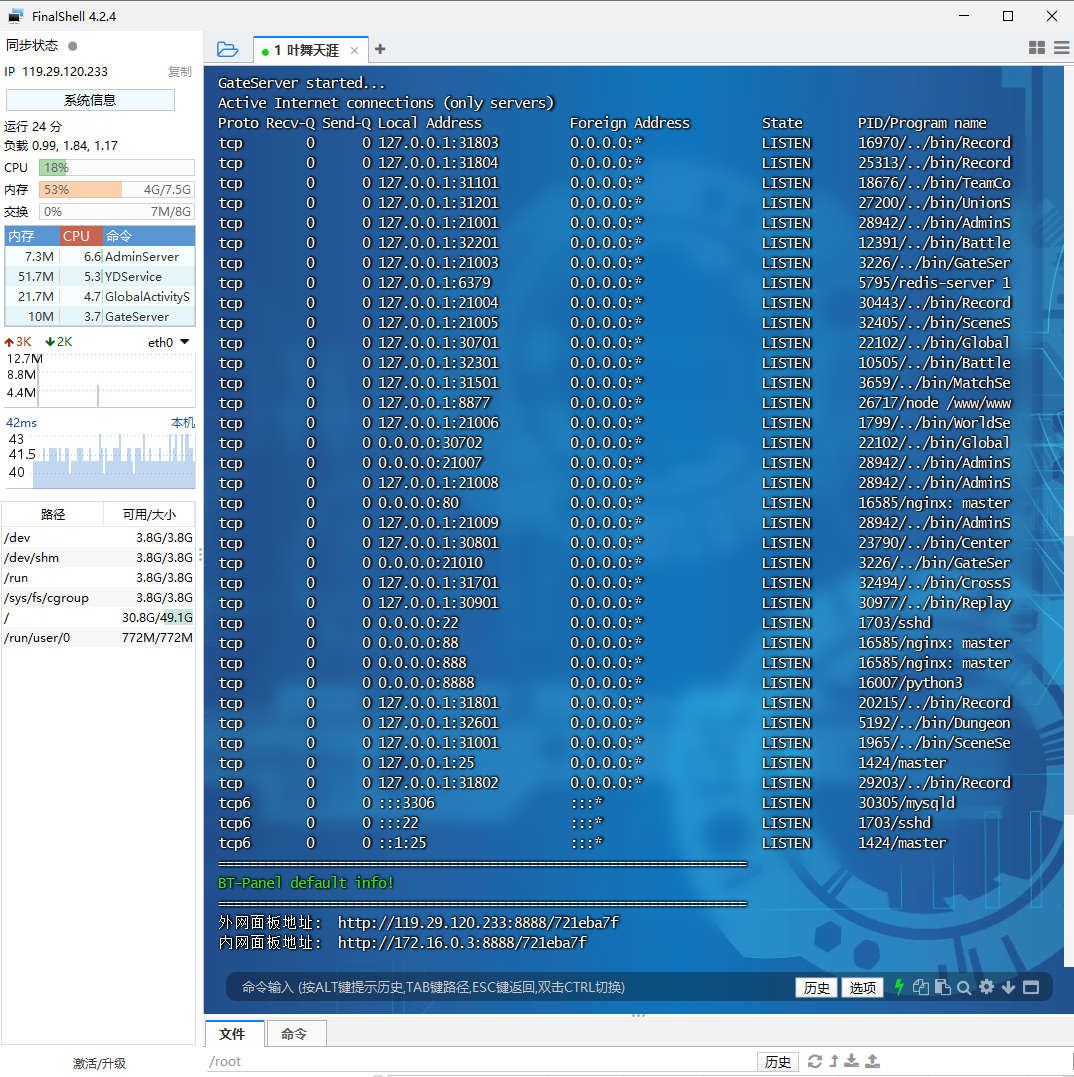Select the YDService process row

click(100, 276)
